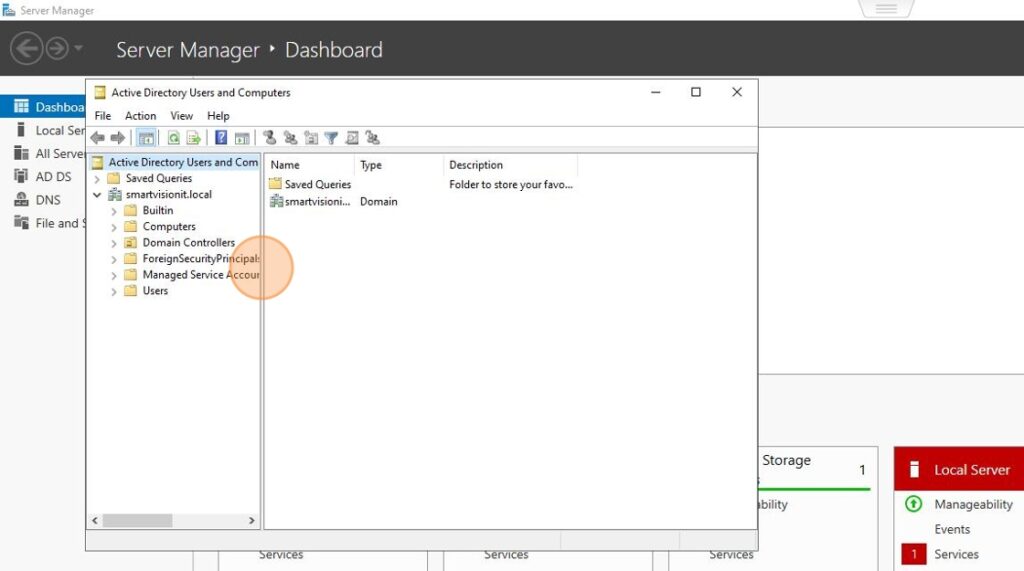
Task: Click the Create new group toolbar icon
Action: click(x=290, y=138)
